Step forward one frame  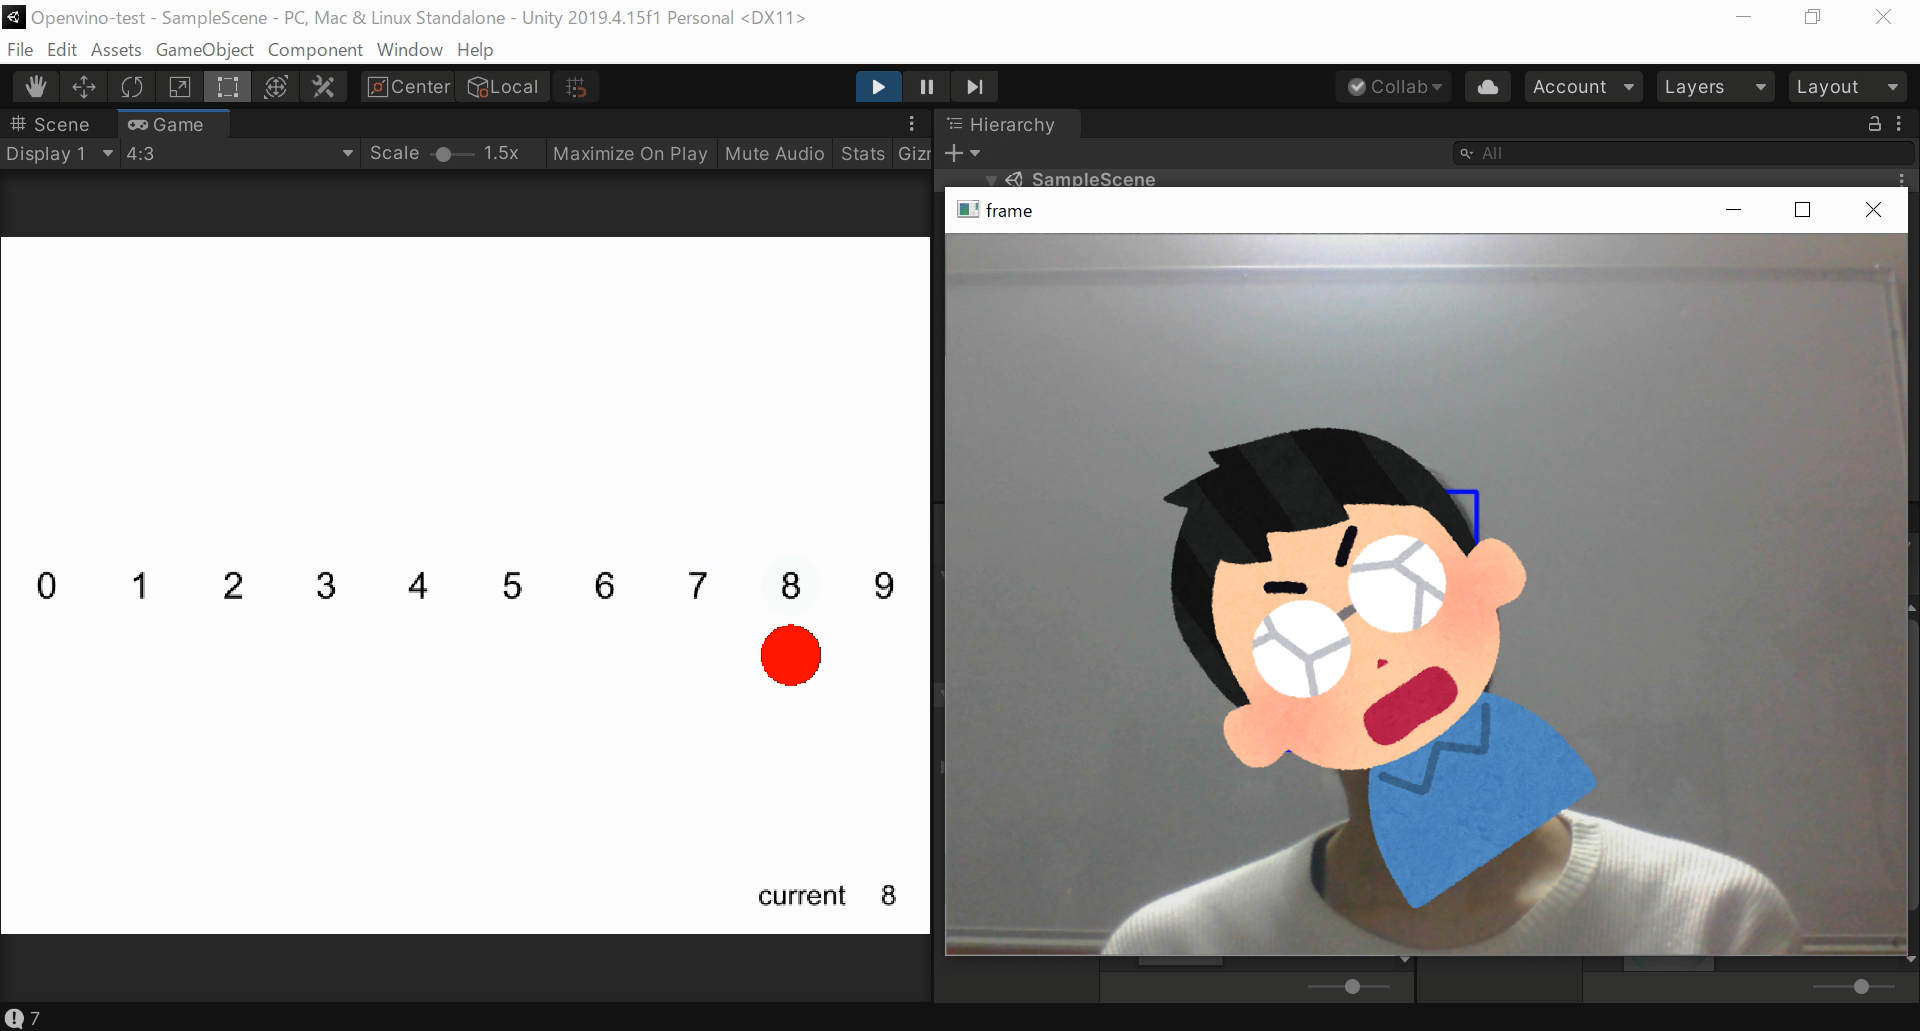(974, 87)
